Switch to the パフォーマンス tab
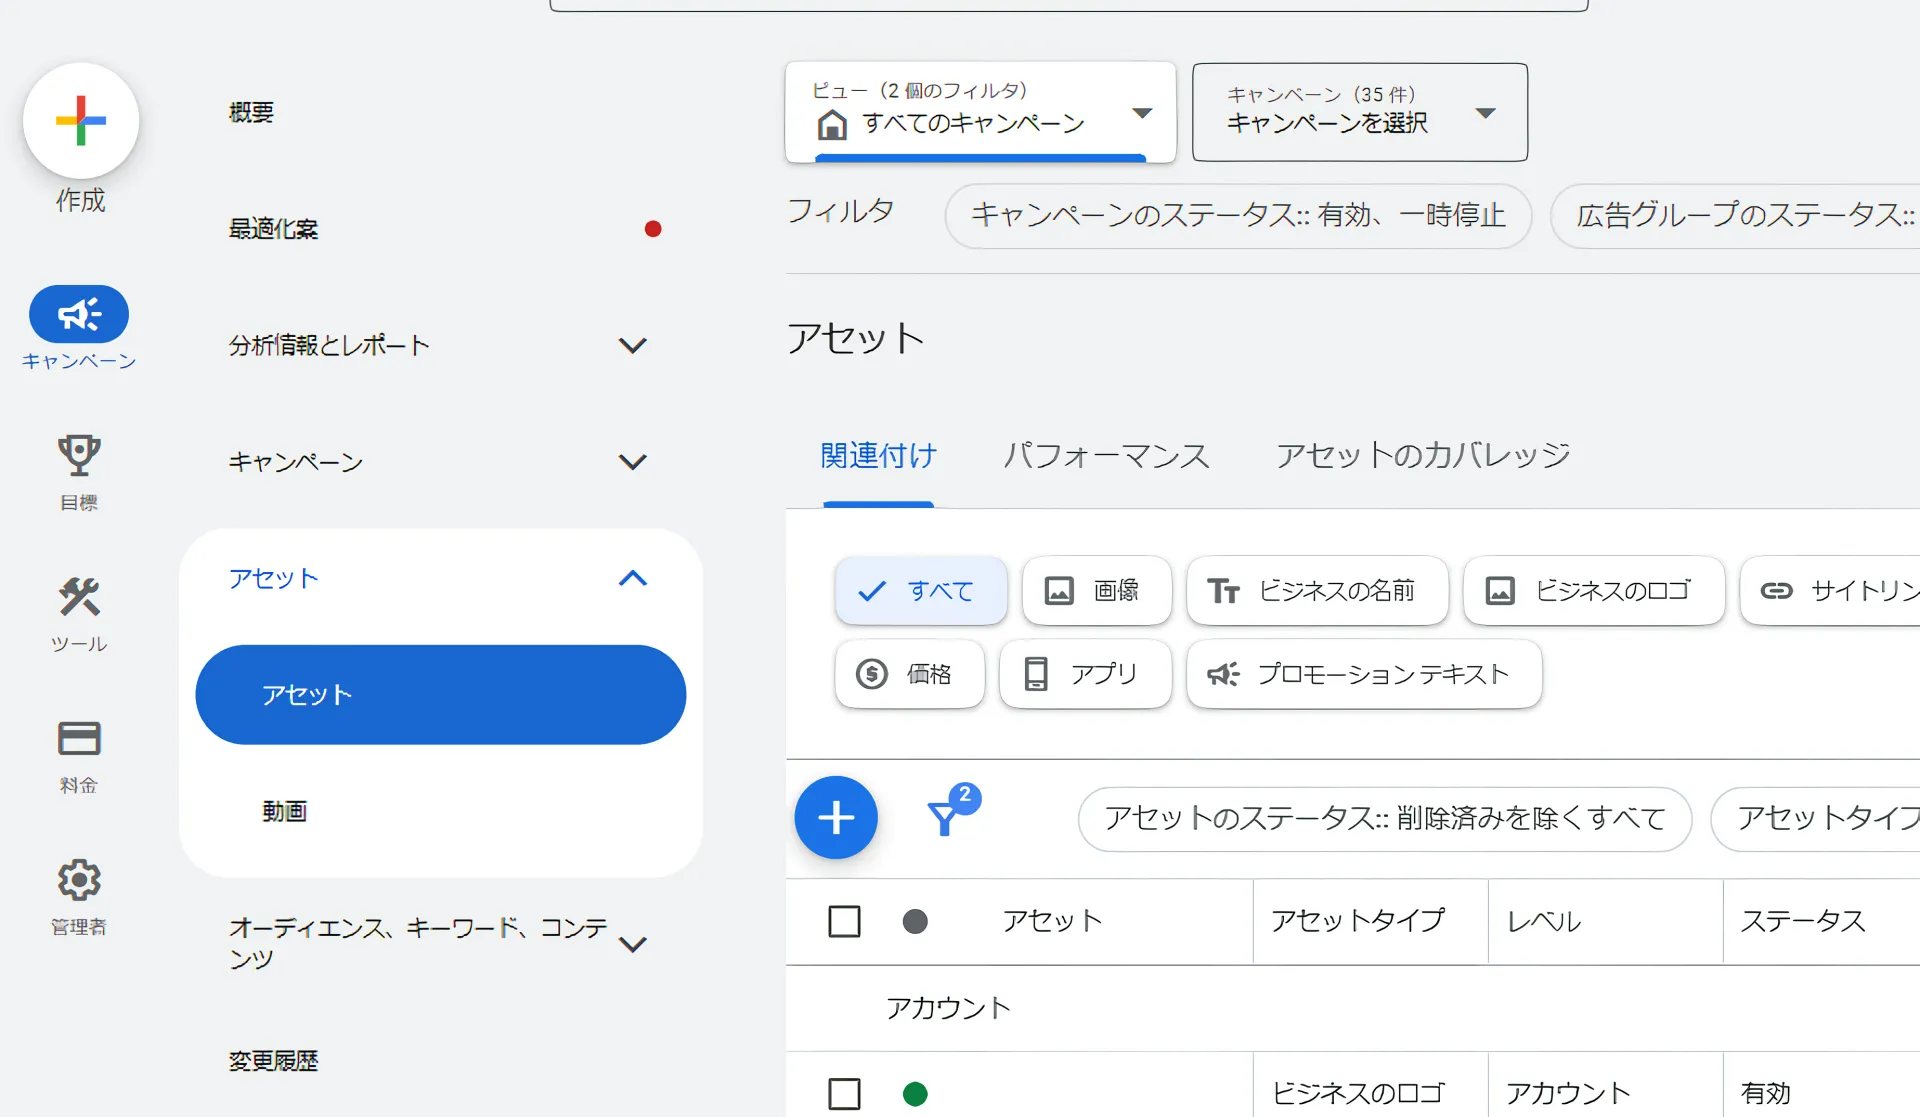 pyautogui.click(x=1106, y=456)
